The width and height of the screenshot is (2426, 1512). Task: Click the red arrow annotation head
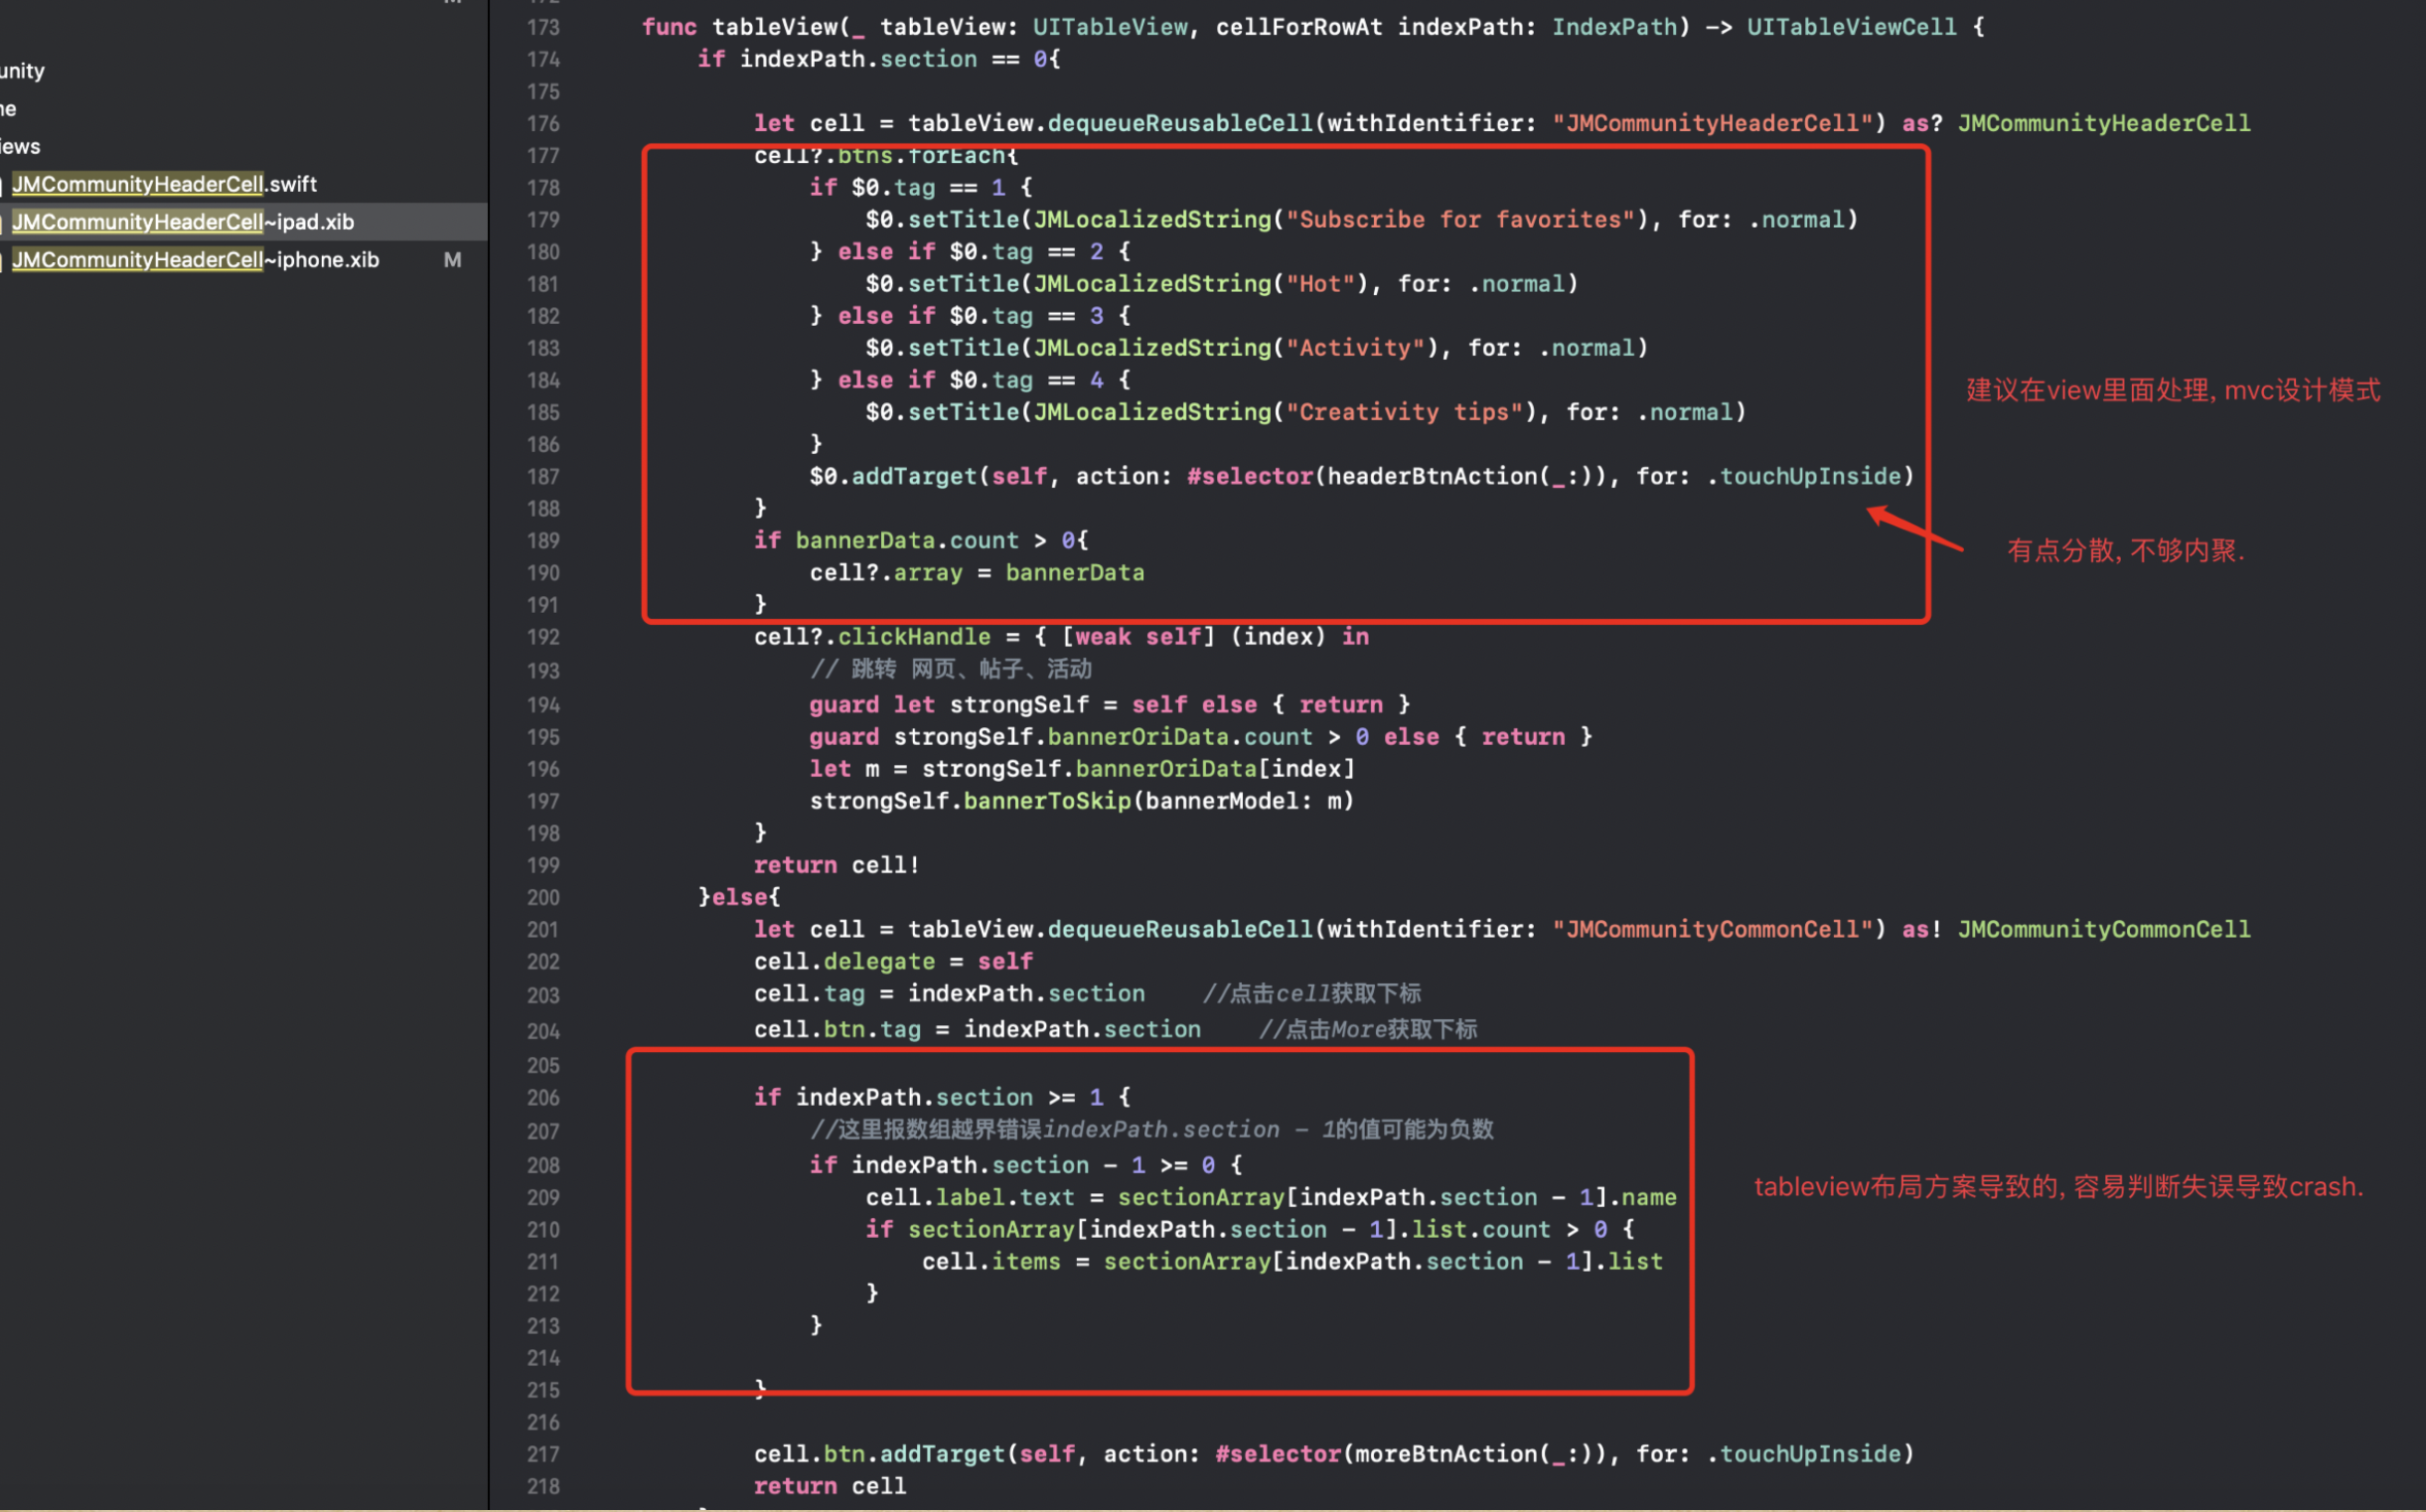1877,514
